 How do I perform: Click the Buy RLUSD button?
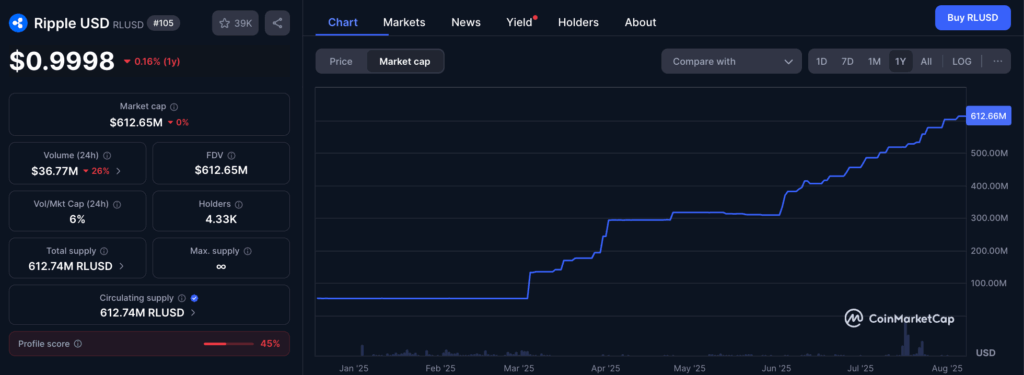click(973, 18)
